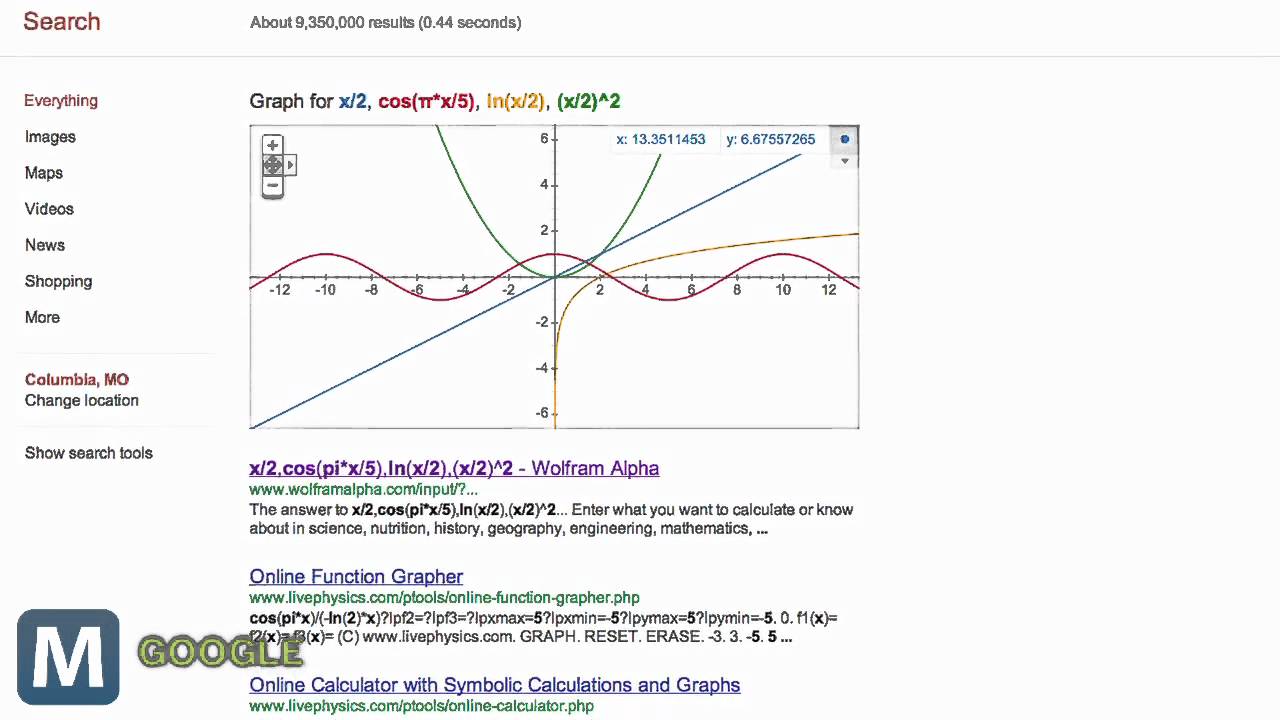1280x720 pixels.
Task: Click ln(x/2) in the graph title
Action: pyautogui.click(x=515, y=101)
